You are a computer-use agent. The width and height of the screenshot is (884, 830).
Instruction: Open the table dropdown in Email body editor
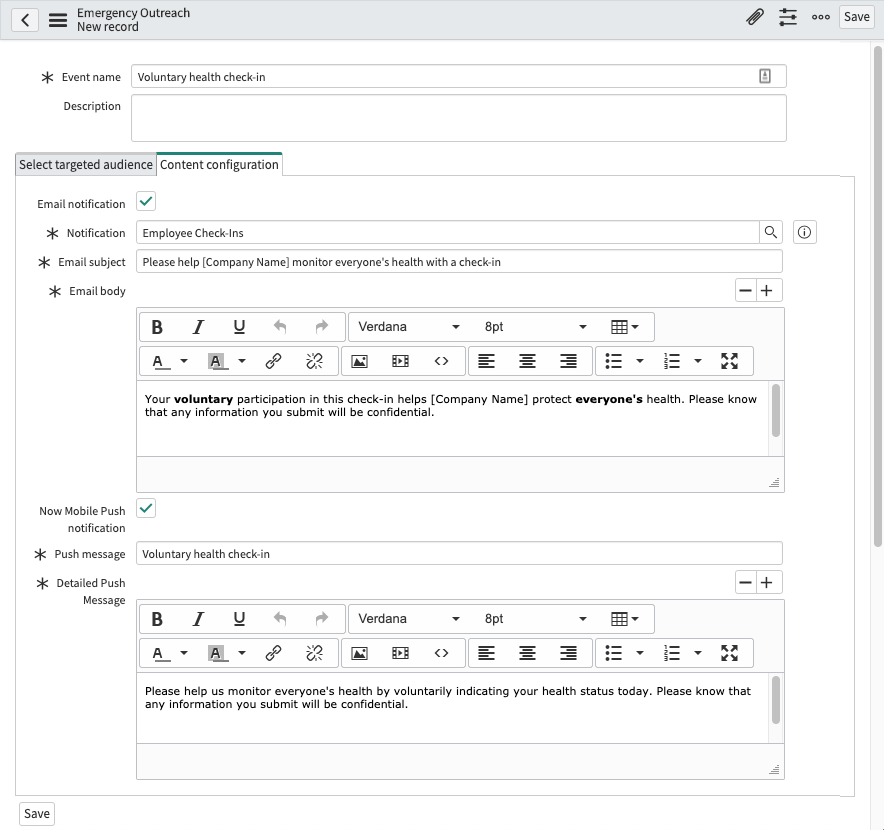(625, 327)
